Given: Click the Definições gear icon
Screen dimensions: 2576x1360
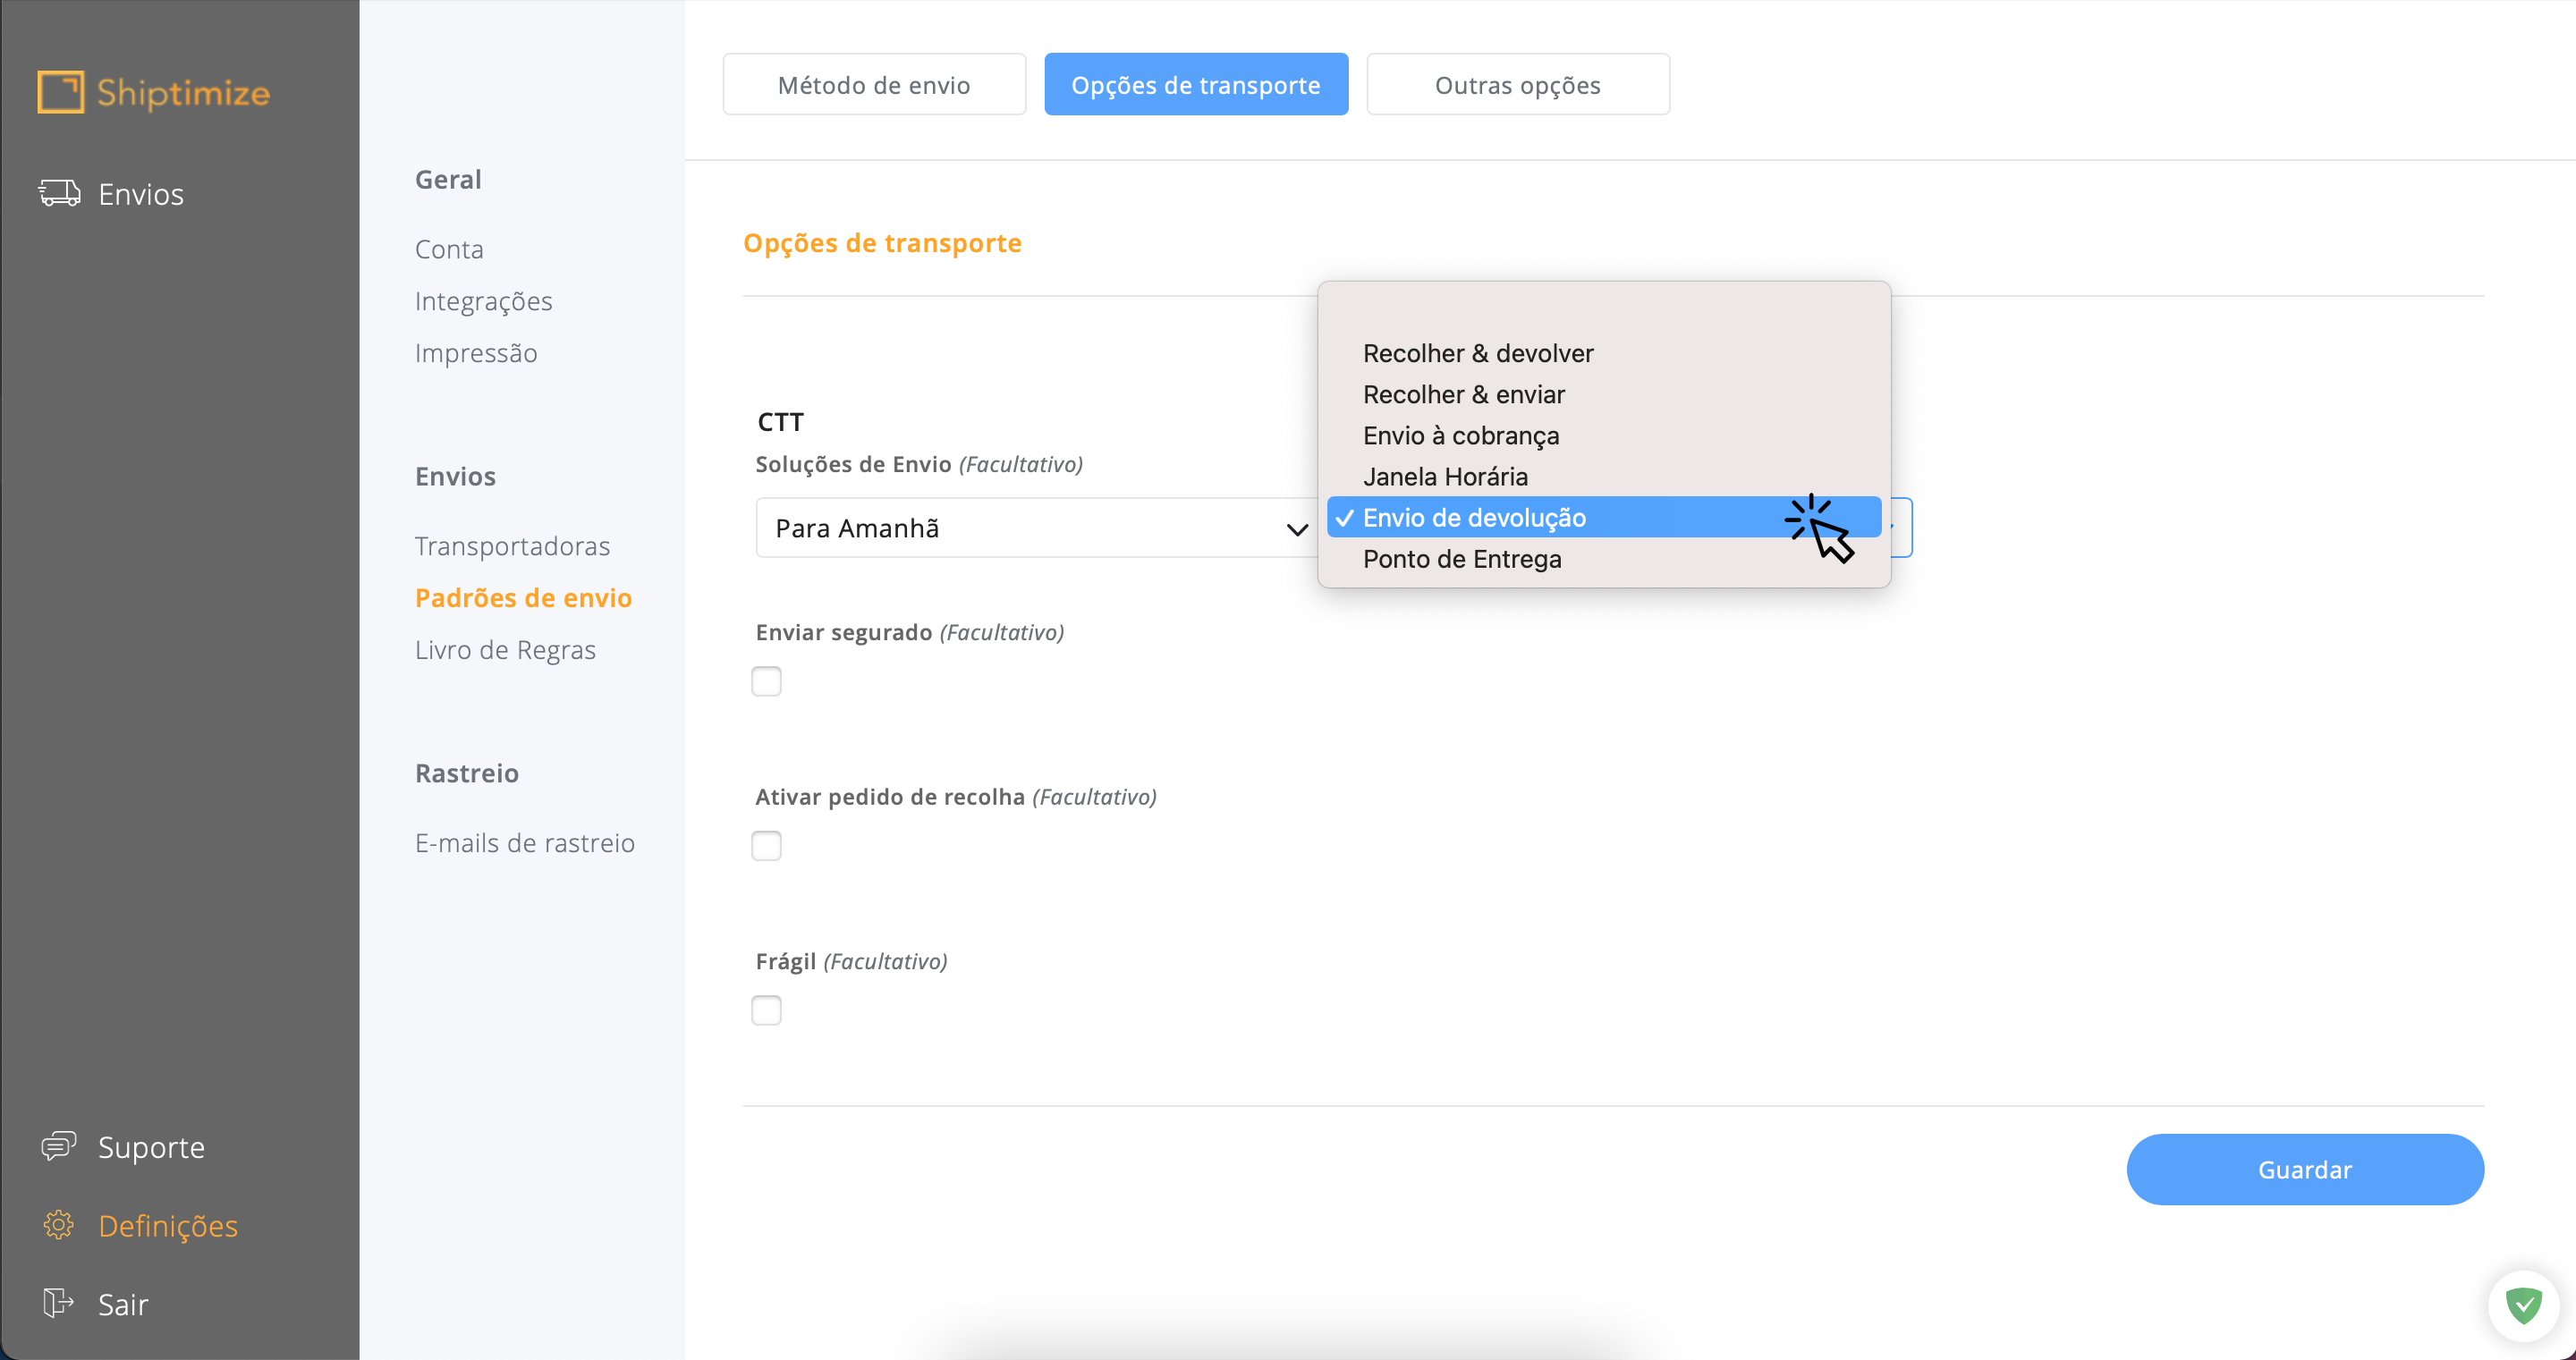Looking at the screenshot, I should [x=58, y=1225].
